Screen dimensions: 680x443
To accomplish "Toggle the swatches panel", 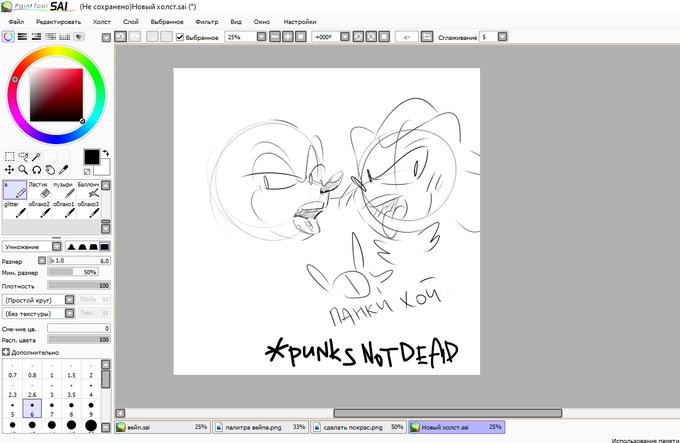I will pos(65,36).
